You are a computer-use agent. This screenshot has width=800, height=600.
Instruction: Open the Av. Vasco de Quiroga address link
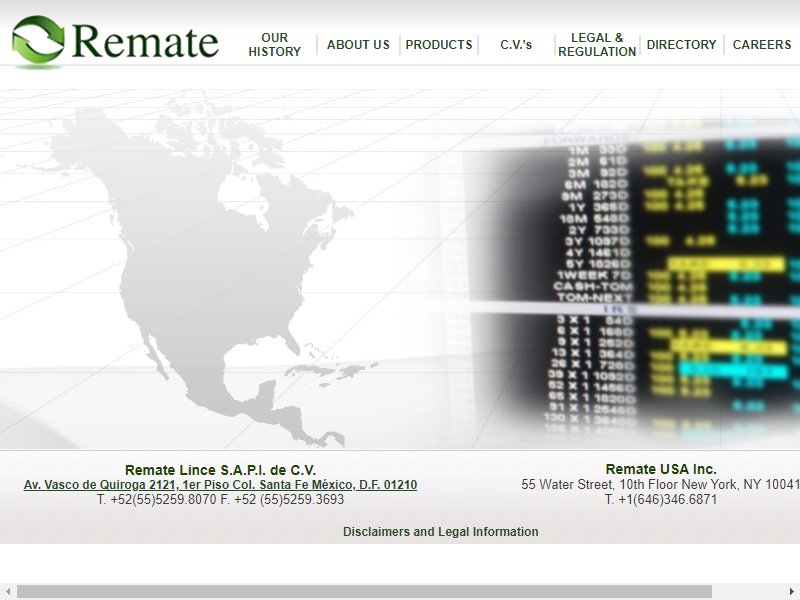220,485
